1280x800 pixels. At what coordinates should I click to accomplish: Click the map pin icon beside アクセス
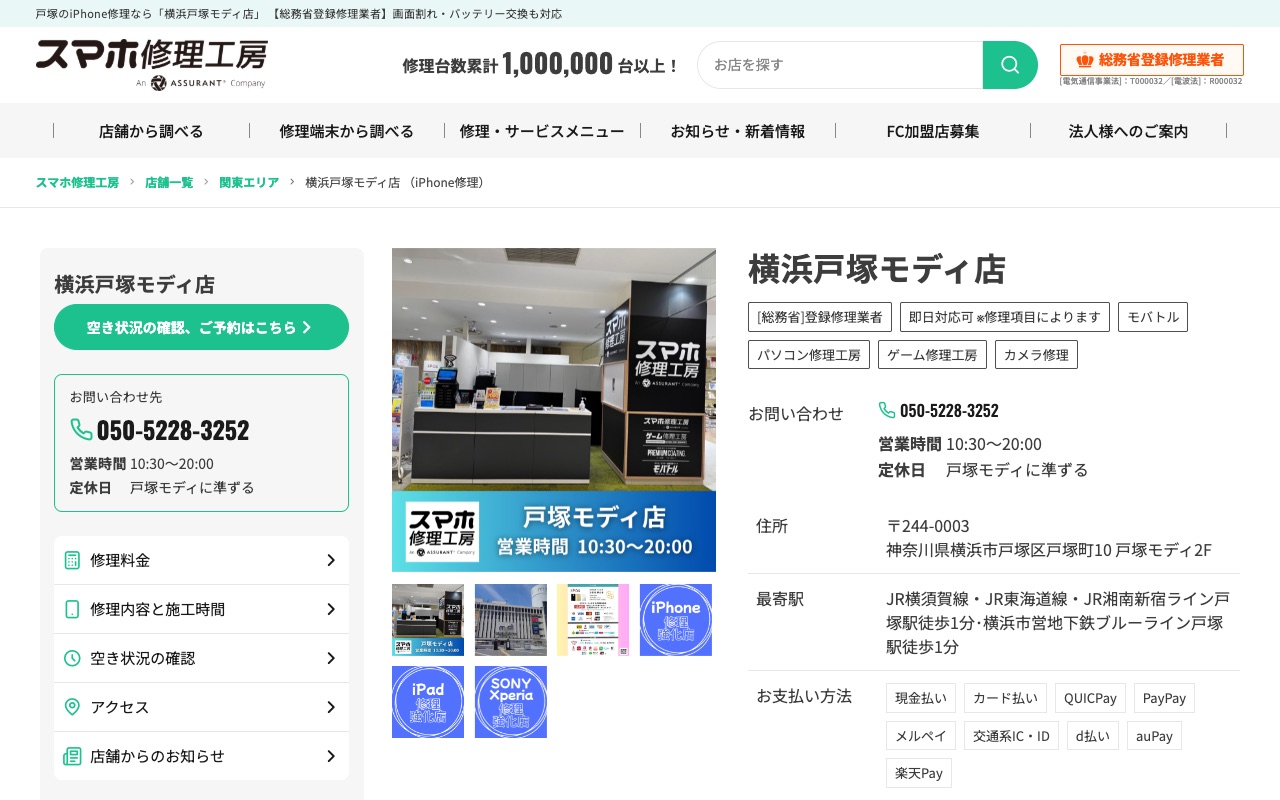pyautogui.click(x=72, y=707)
